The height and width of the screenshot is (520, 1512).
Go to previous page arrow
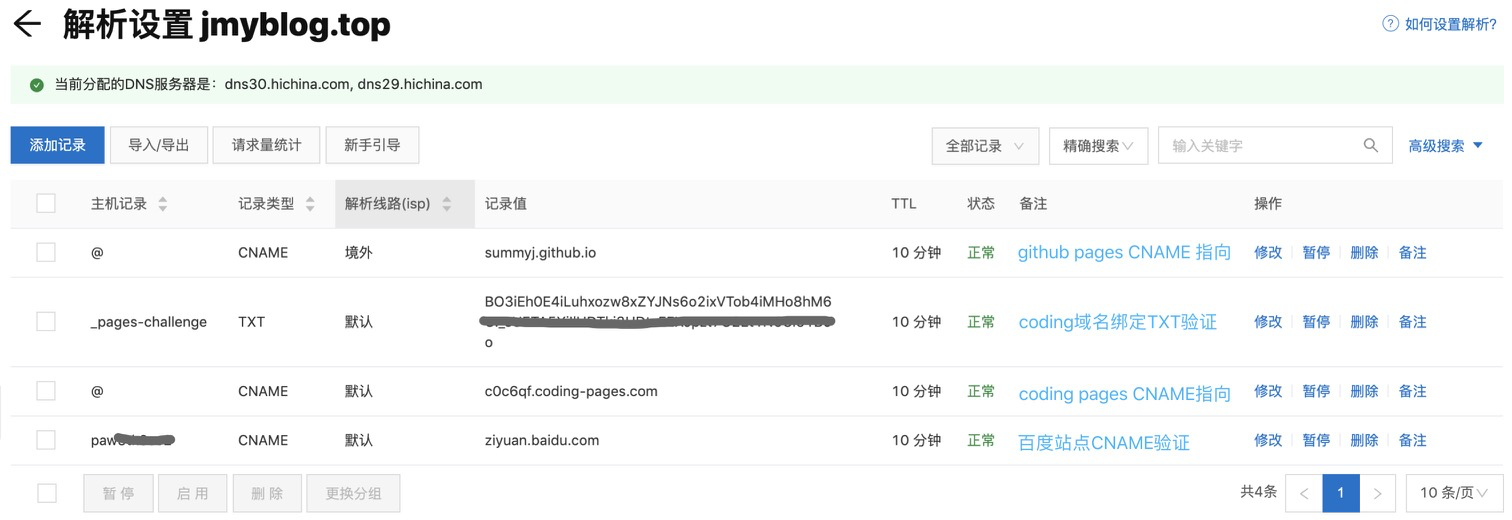point(1304,493)
